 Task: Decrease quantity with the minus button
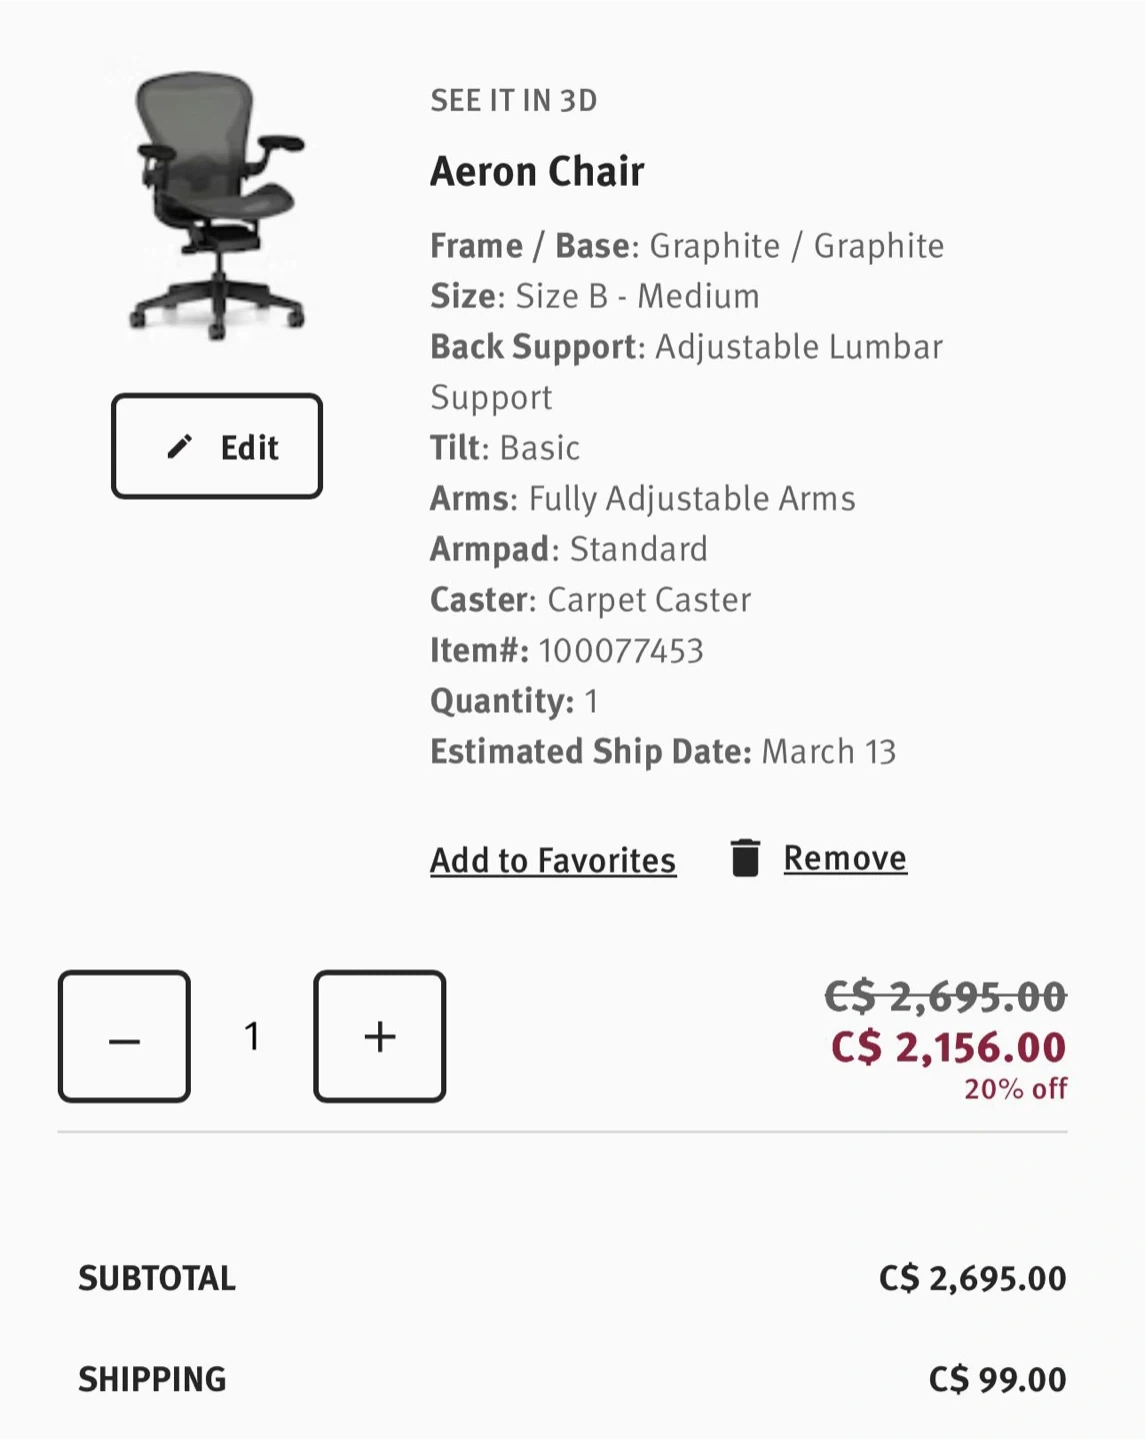(124, 1037)
